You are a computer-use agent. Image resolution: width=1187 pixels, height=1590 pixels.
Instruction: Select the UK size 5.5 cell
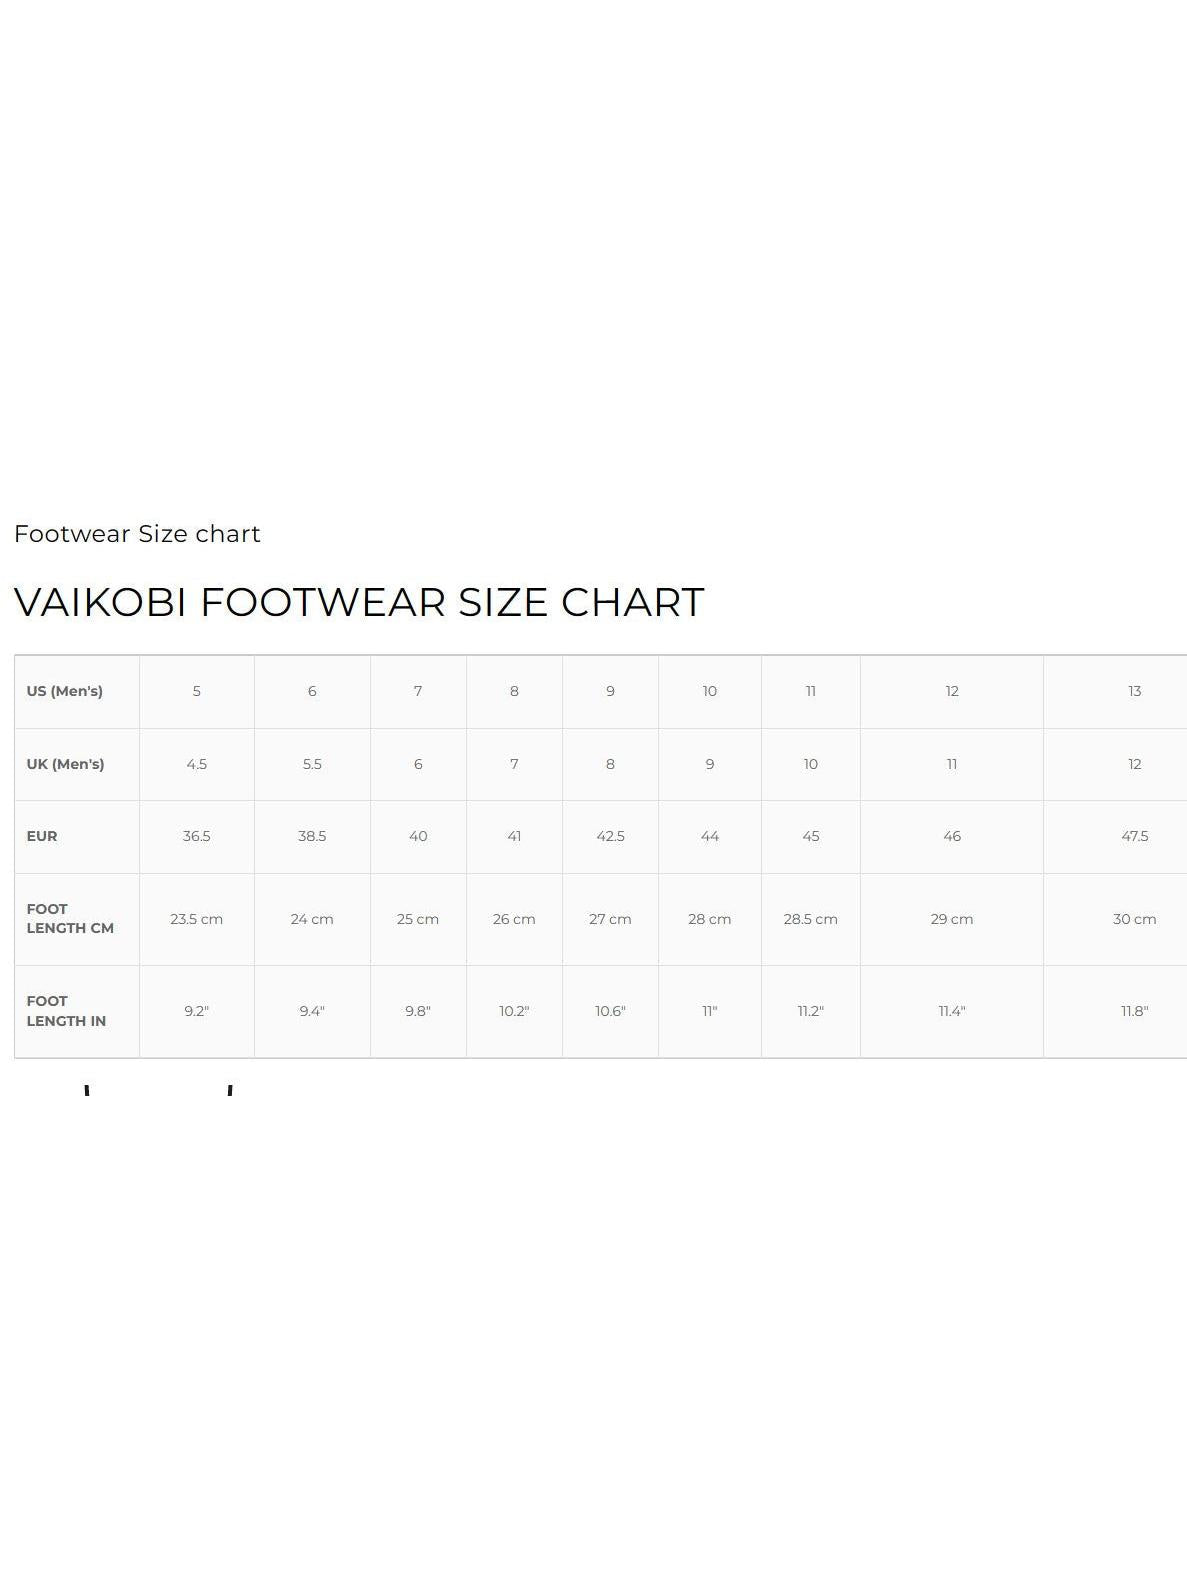pyautogui.click(x=312, y=764)
